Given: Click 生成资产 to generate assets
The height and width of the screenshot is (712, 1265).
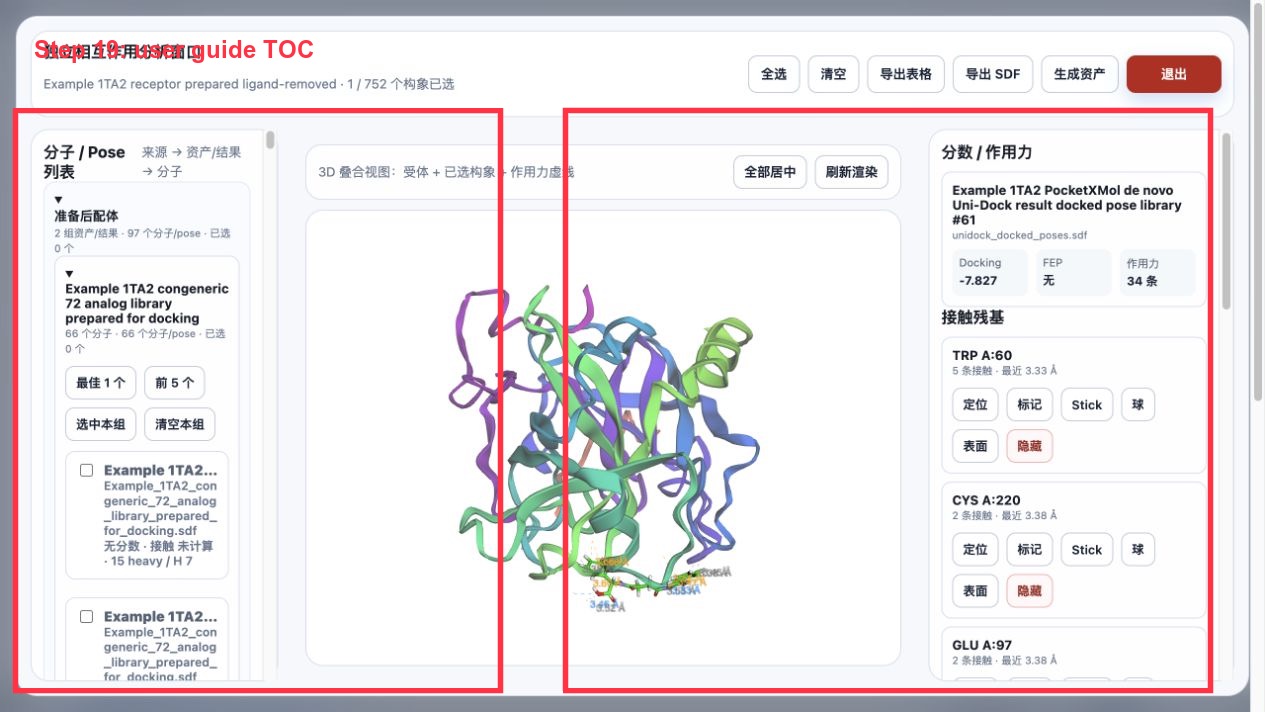Looking at the screenshot, I should [x=1080, y=74].
